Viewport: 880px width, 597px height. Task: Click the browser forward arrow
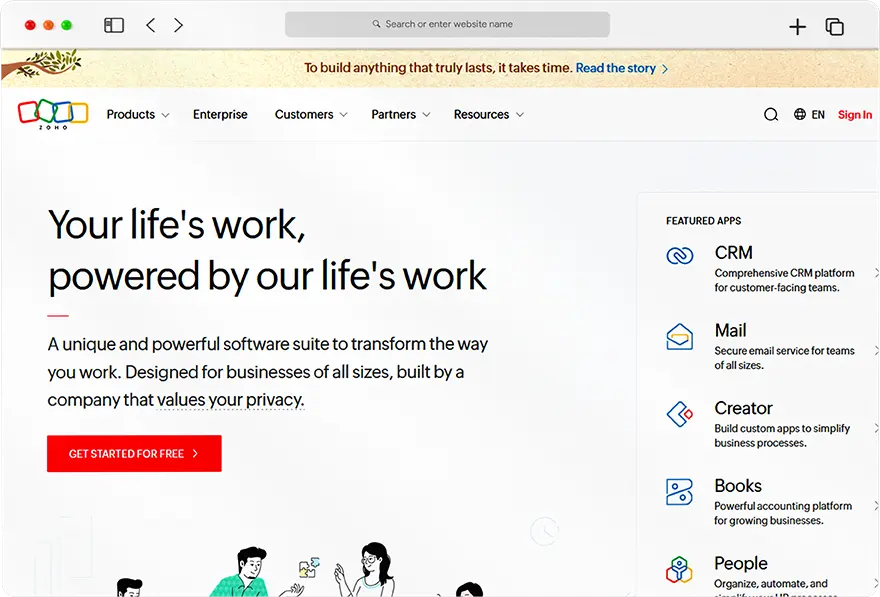[178, 24]
